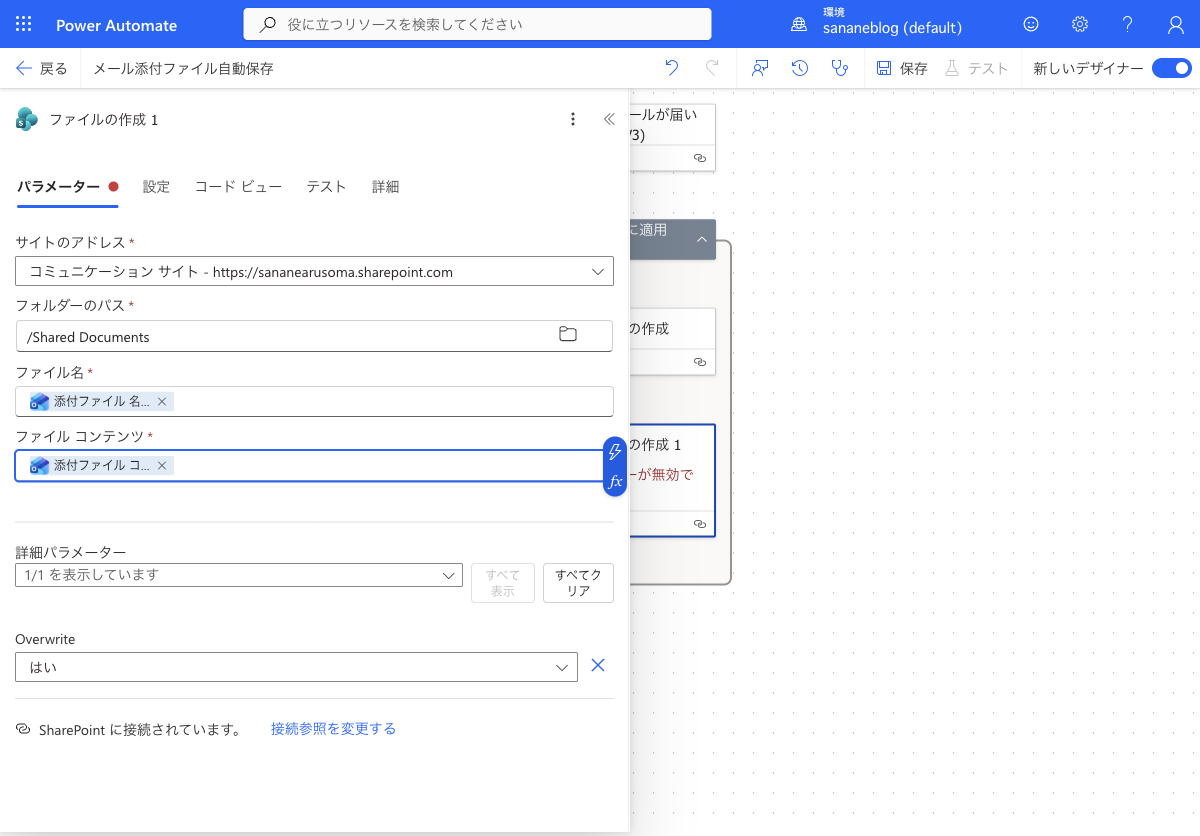Viewport: 1200px width, 836px height.
Task: Open the version history clock icon
Action: [x=800, y=68]
